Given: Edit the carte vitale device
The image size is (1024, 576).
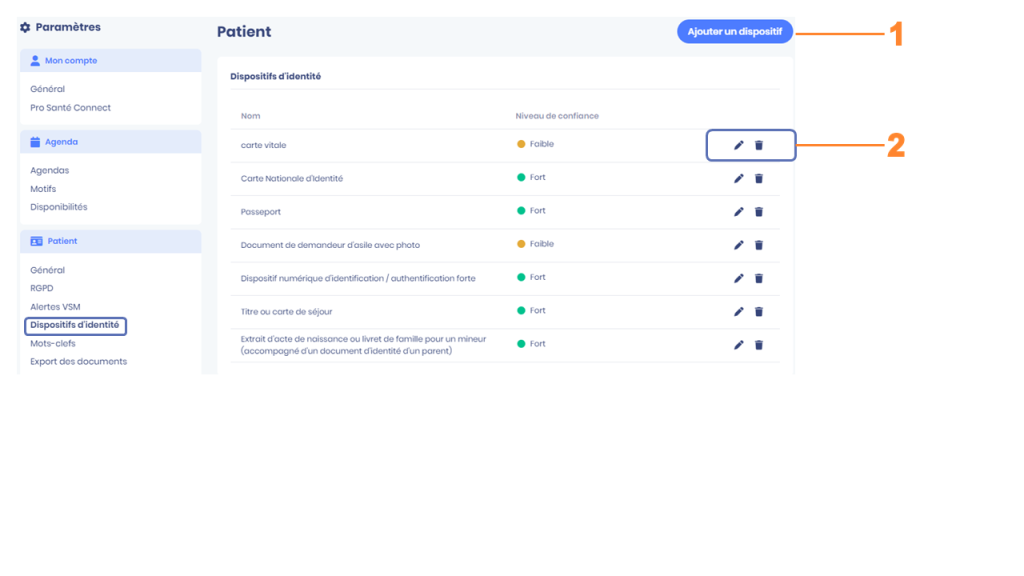Looking at the screenshot, I should tap(739, 145).
